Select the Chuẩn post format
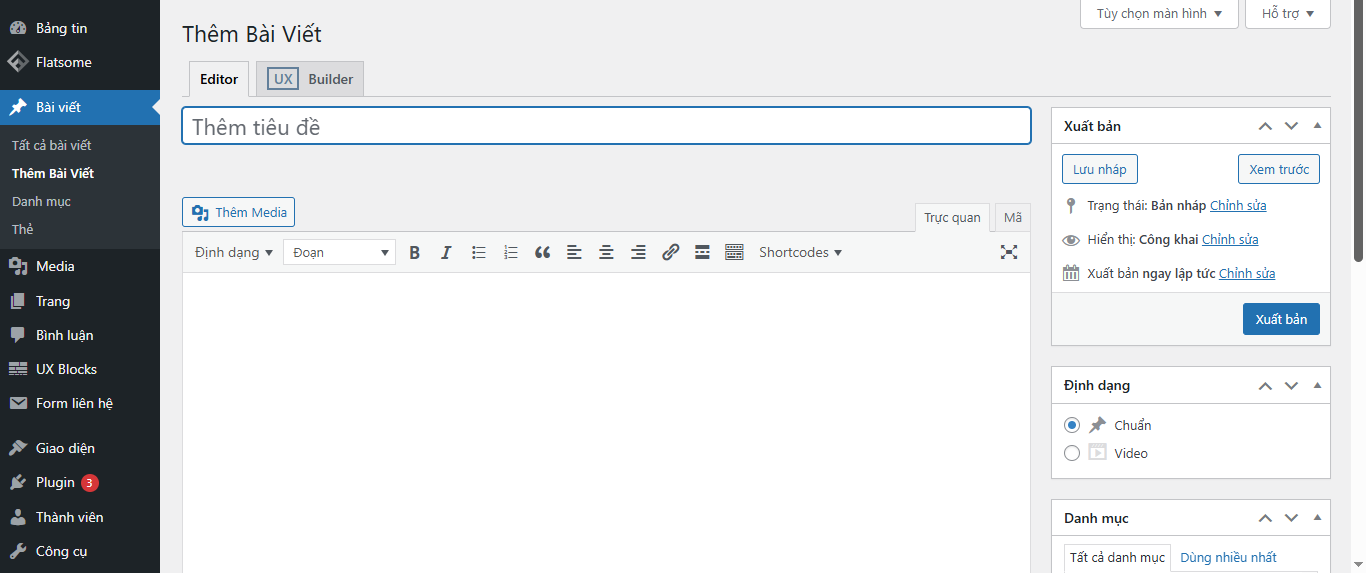This screenshot has width=1366, height=573. tap(1072, 425)
